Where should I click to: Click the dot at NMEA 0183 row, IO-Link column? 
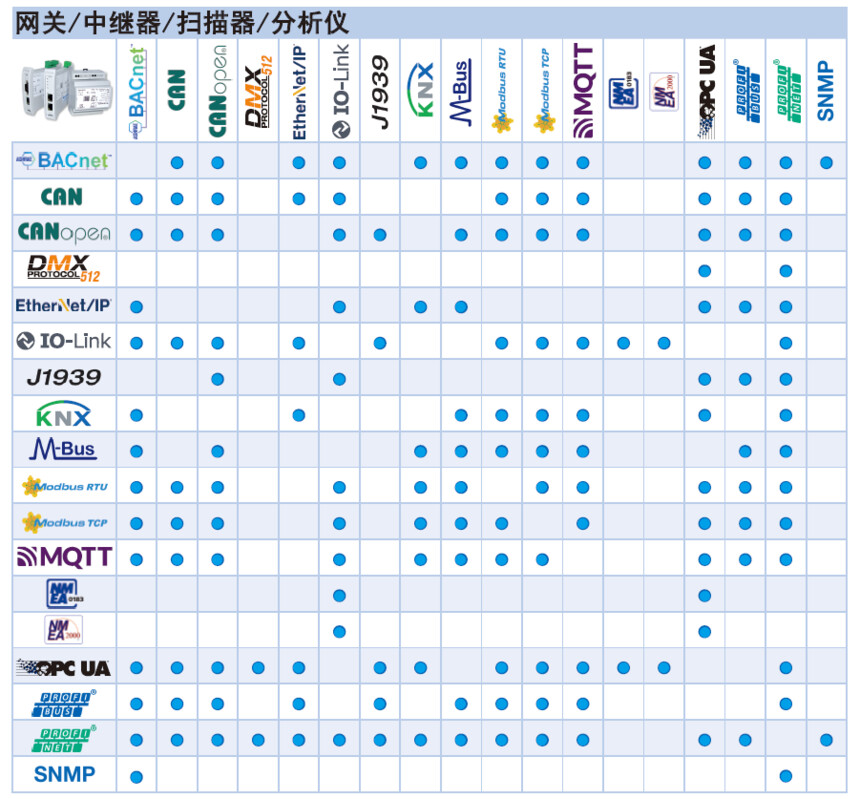(340, 596)
